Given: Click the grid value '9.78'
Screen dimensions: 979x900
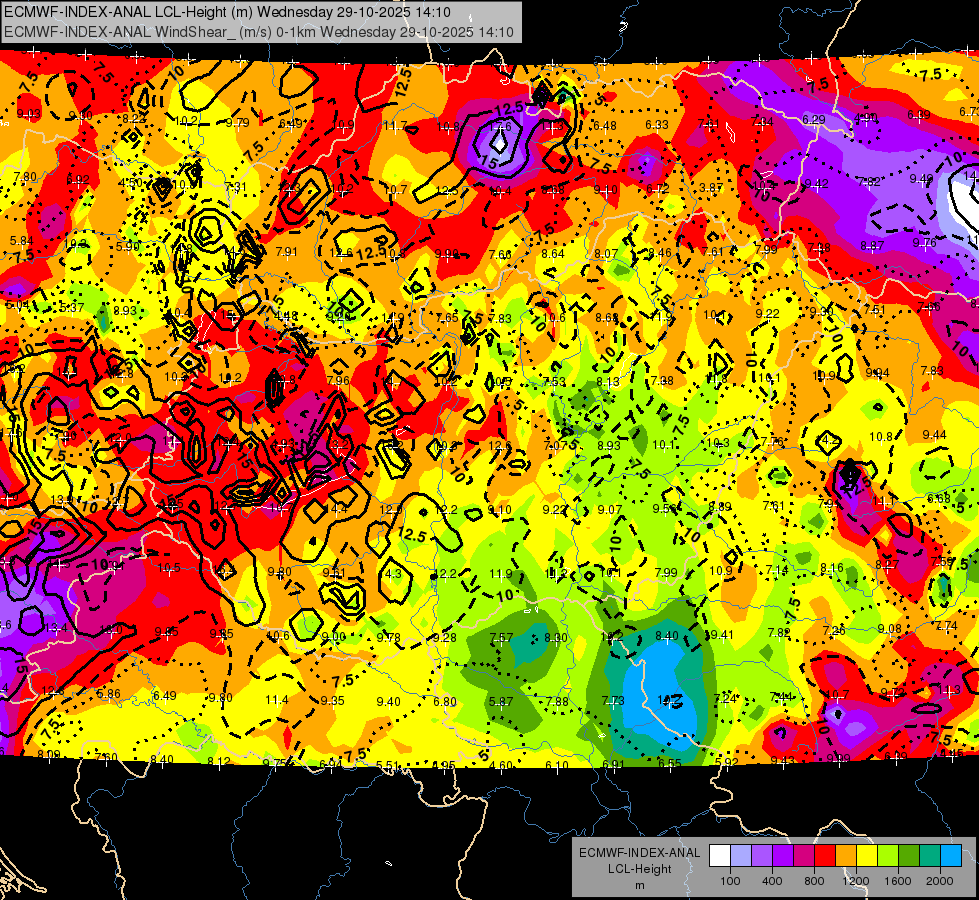Looking at the screenshot, I should [x=388, y=637].
